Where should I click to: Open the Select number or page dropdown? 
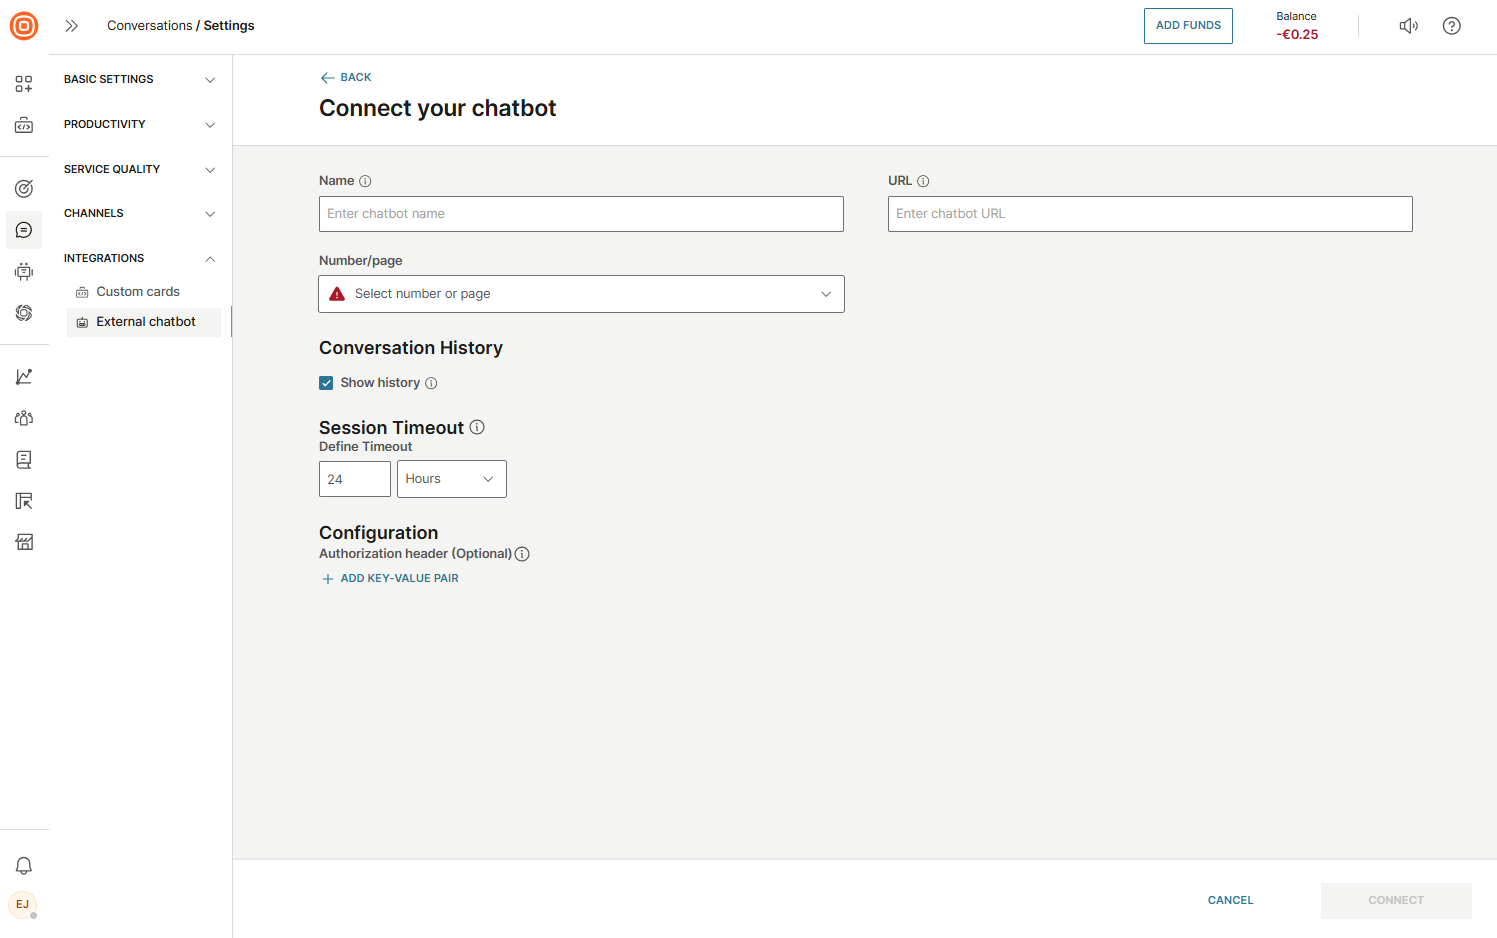coord(581,294)
